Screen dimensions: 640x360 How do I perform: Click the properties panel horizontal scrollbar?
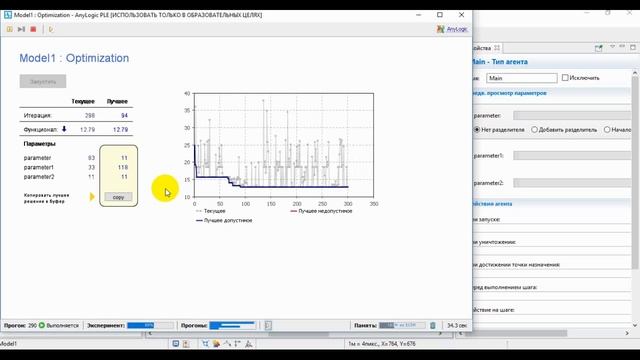click(x=516, y=333)
